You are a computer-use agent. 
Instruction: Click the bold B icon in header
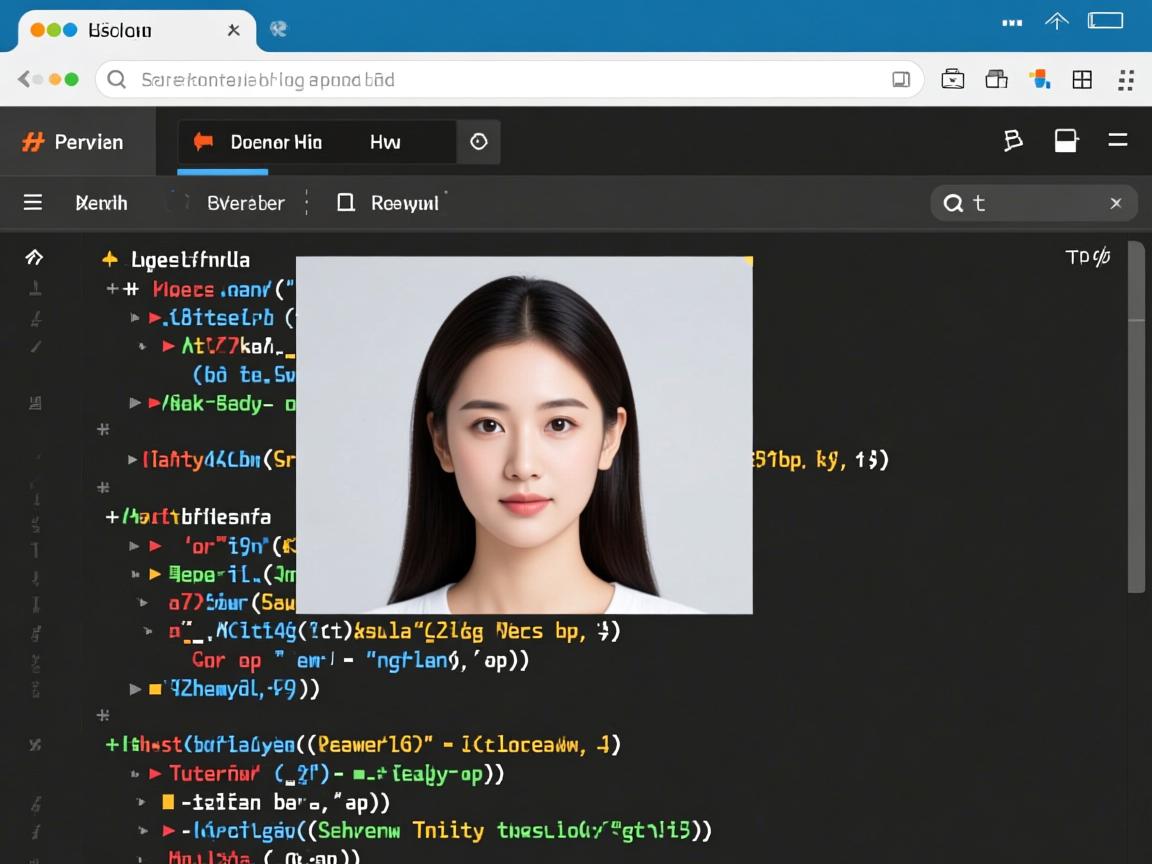1012,141
